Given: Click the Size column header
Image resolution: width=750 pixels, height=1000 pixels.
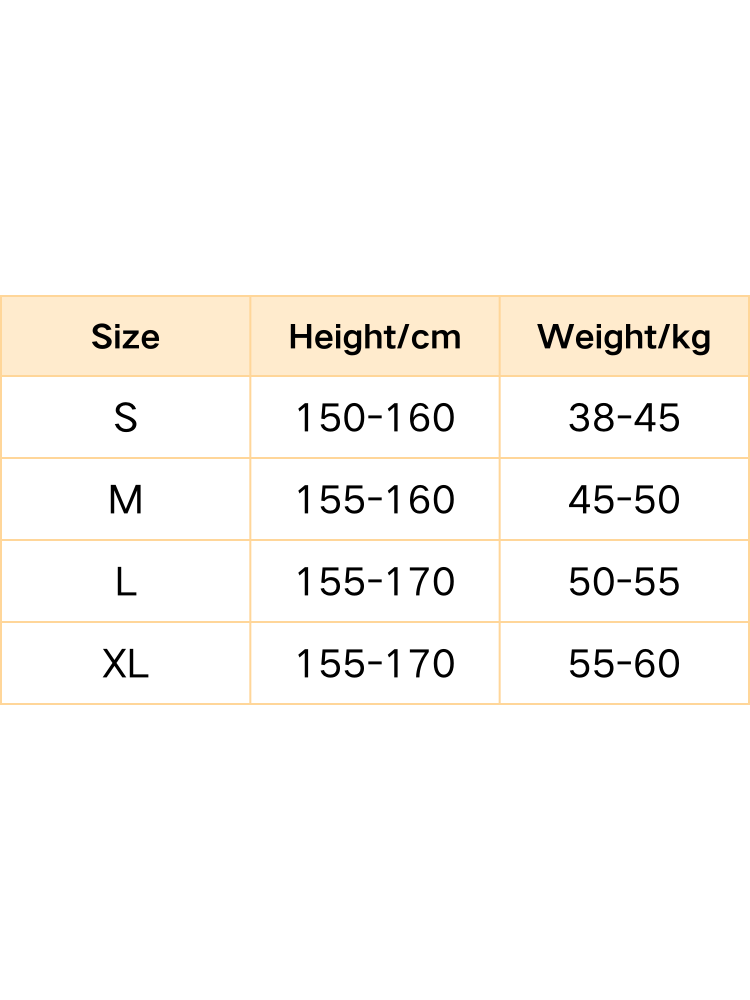Looking at the screenshot, I should click(x=125, y=337).
